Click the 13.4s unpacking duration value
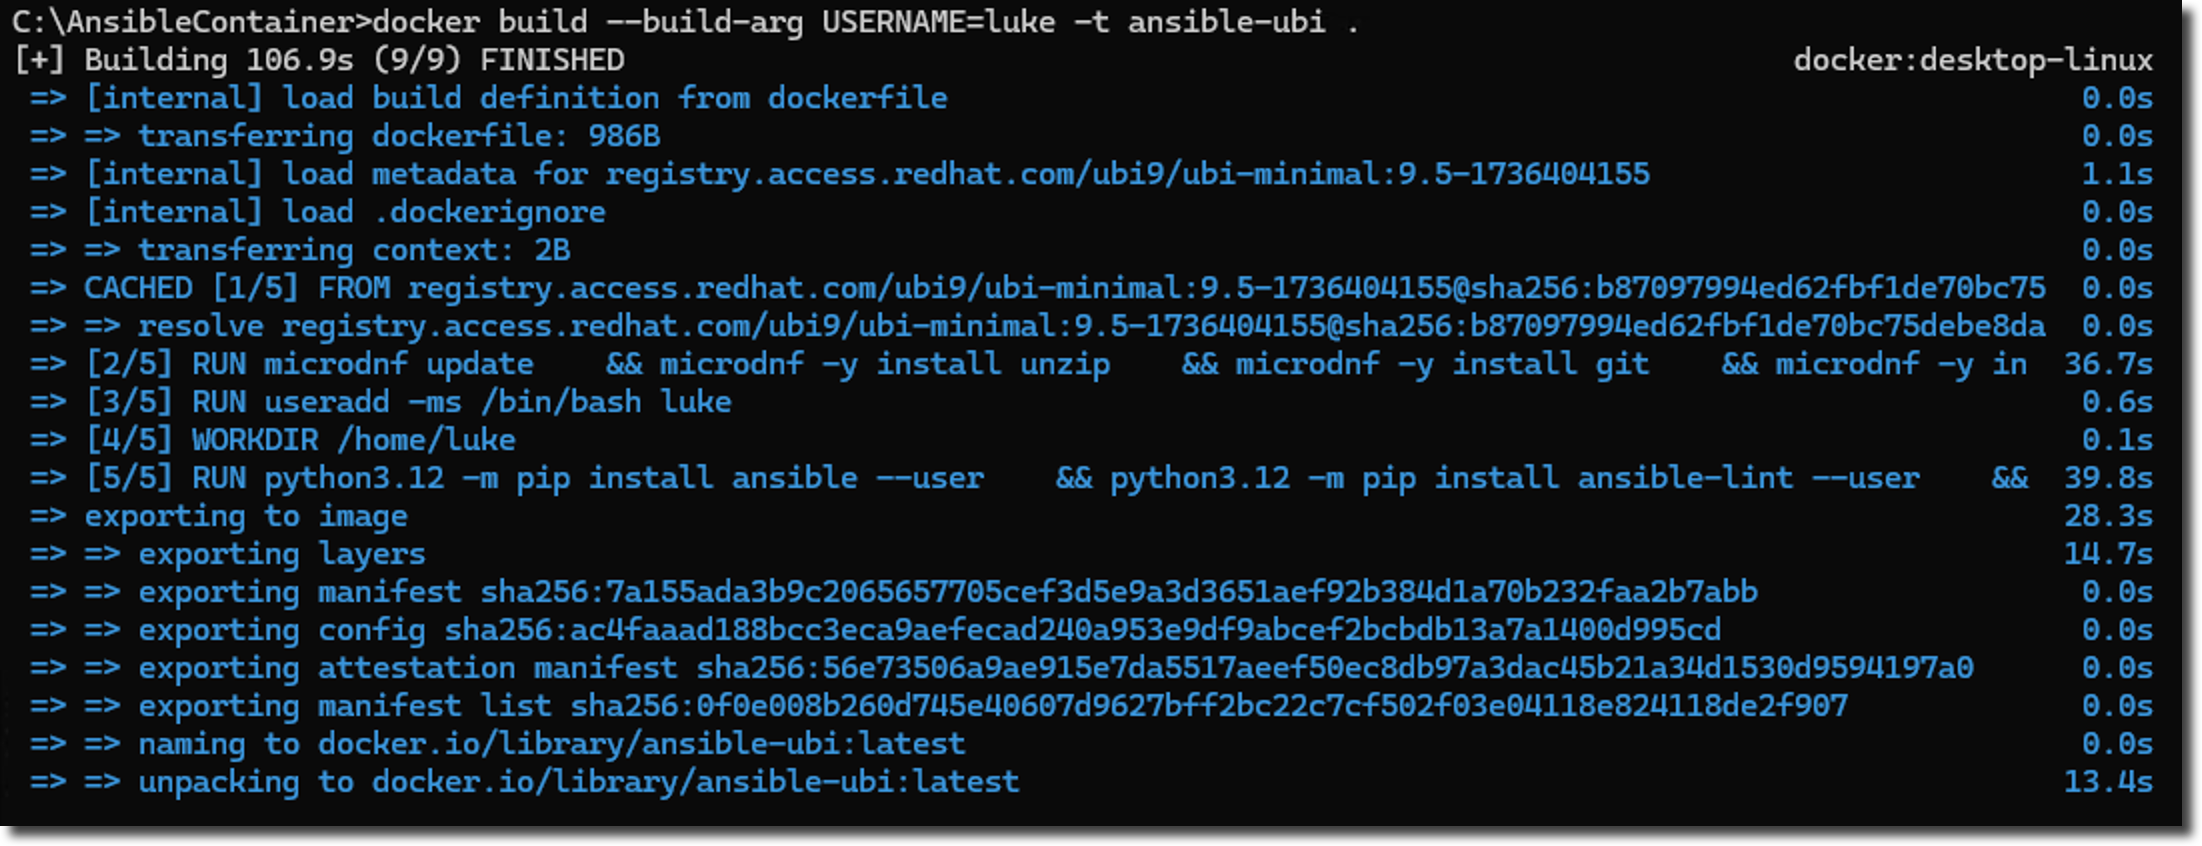 2108,782
